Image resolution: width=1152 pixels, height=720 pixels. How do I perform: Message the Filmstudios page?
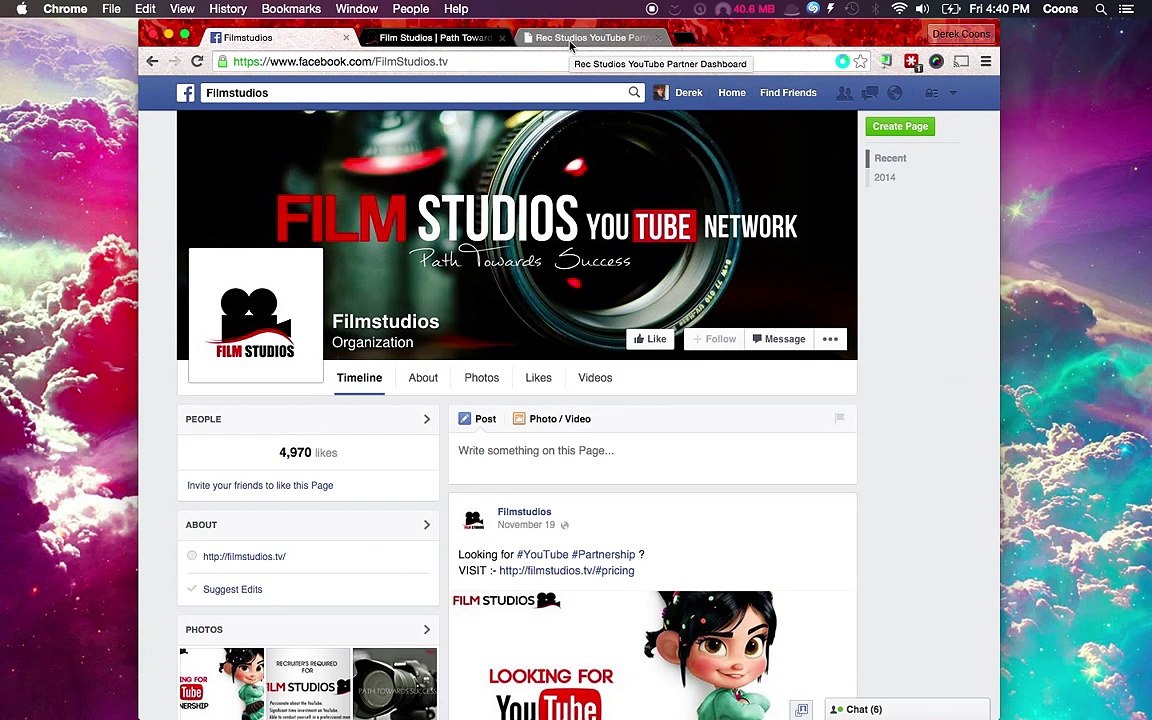tap(780, 339)
